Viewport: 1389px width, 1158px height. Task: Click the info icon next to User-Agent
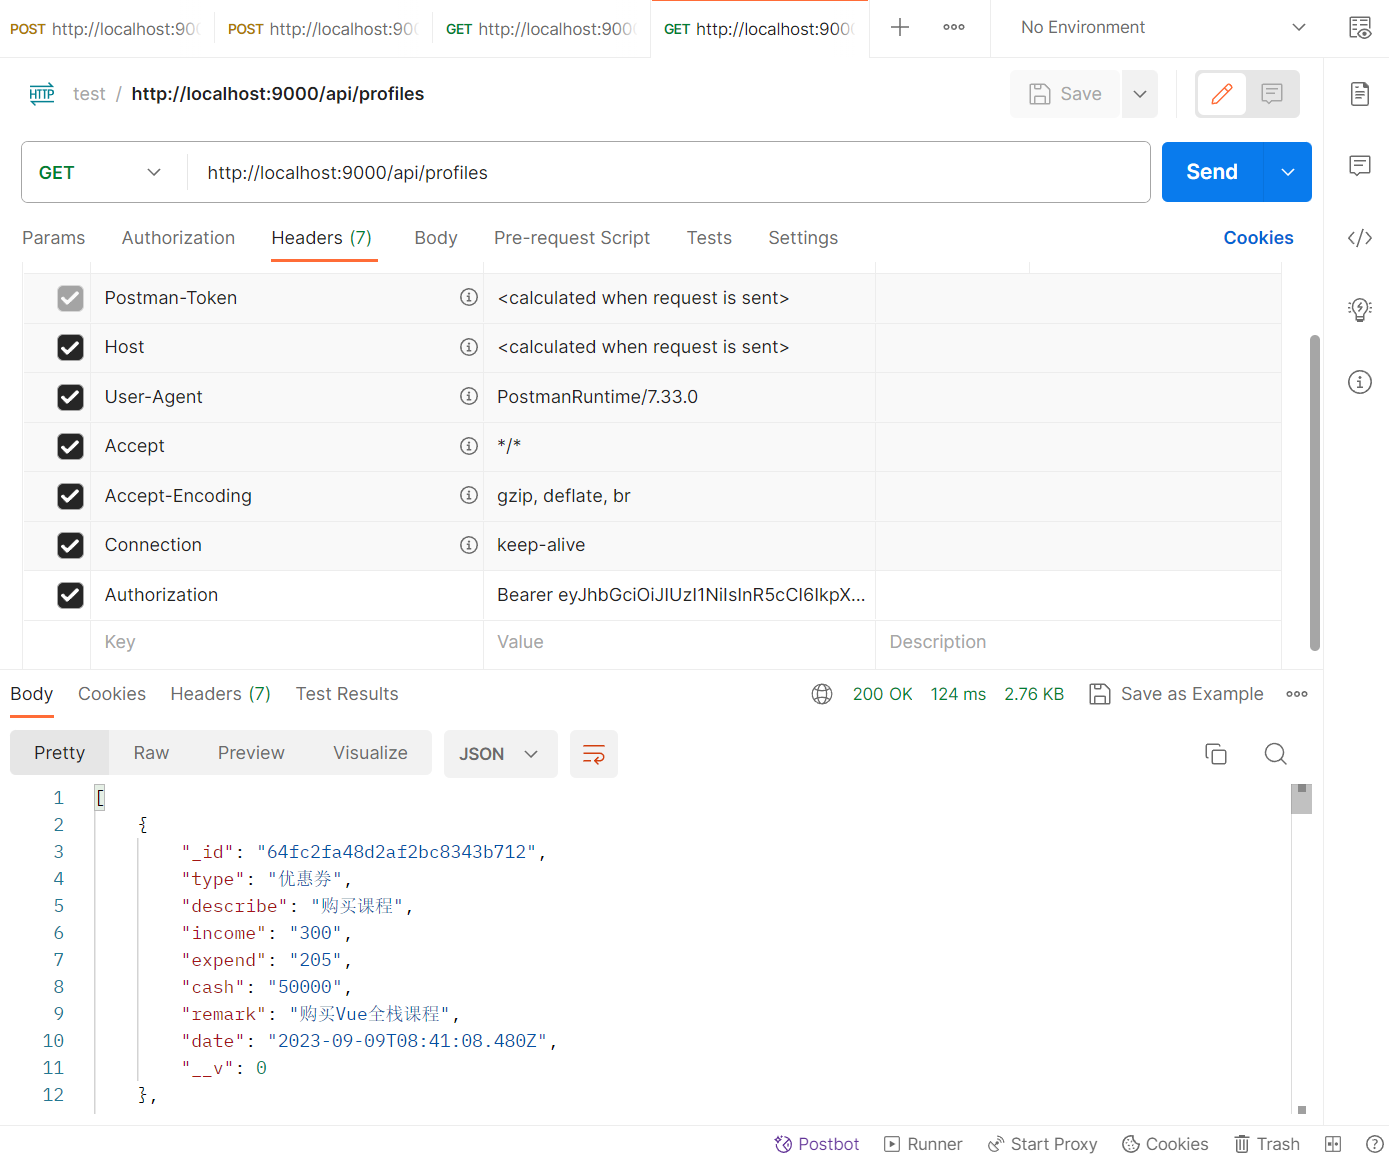click(468, 397)
